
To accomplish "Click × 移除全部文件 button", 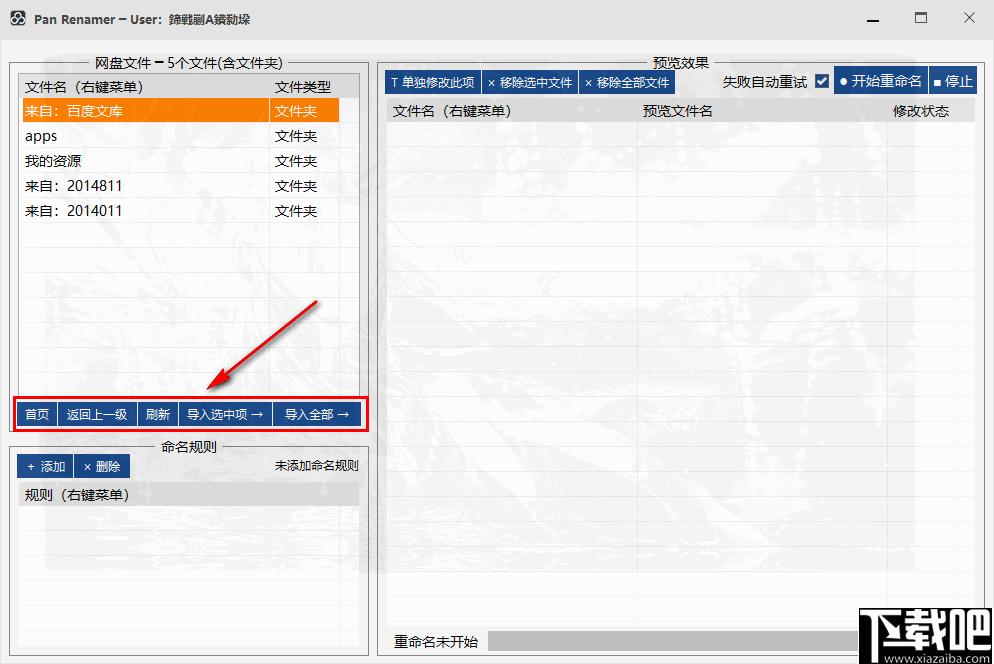I will click(627, 82).
